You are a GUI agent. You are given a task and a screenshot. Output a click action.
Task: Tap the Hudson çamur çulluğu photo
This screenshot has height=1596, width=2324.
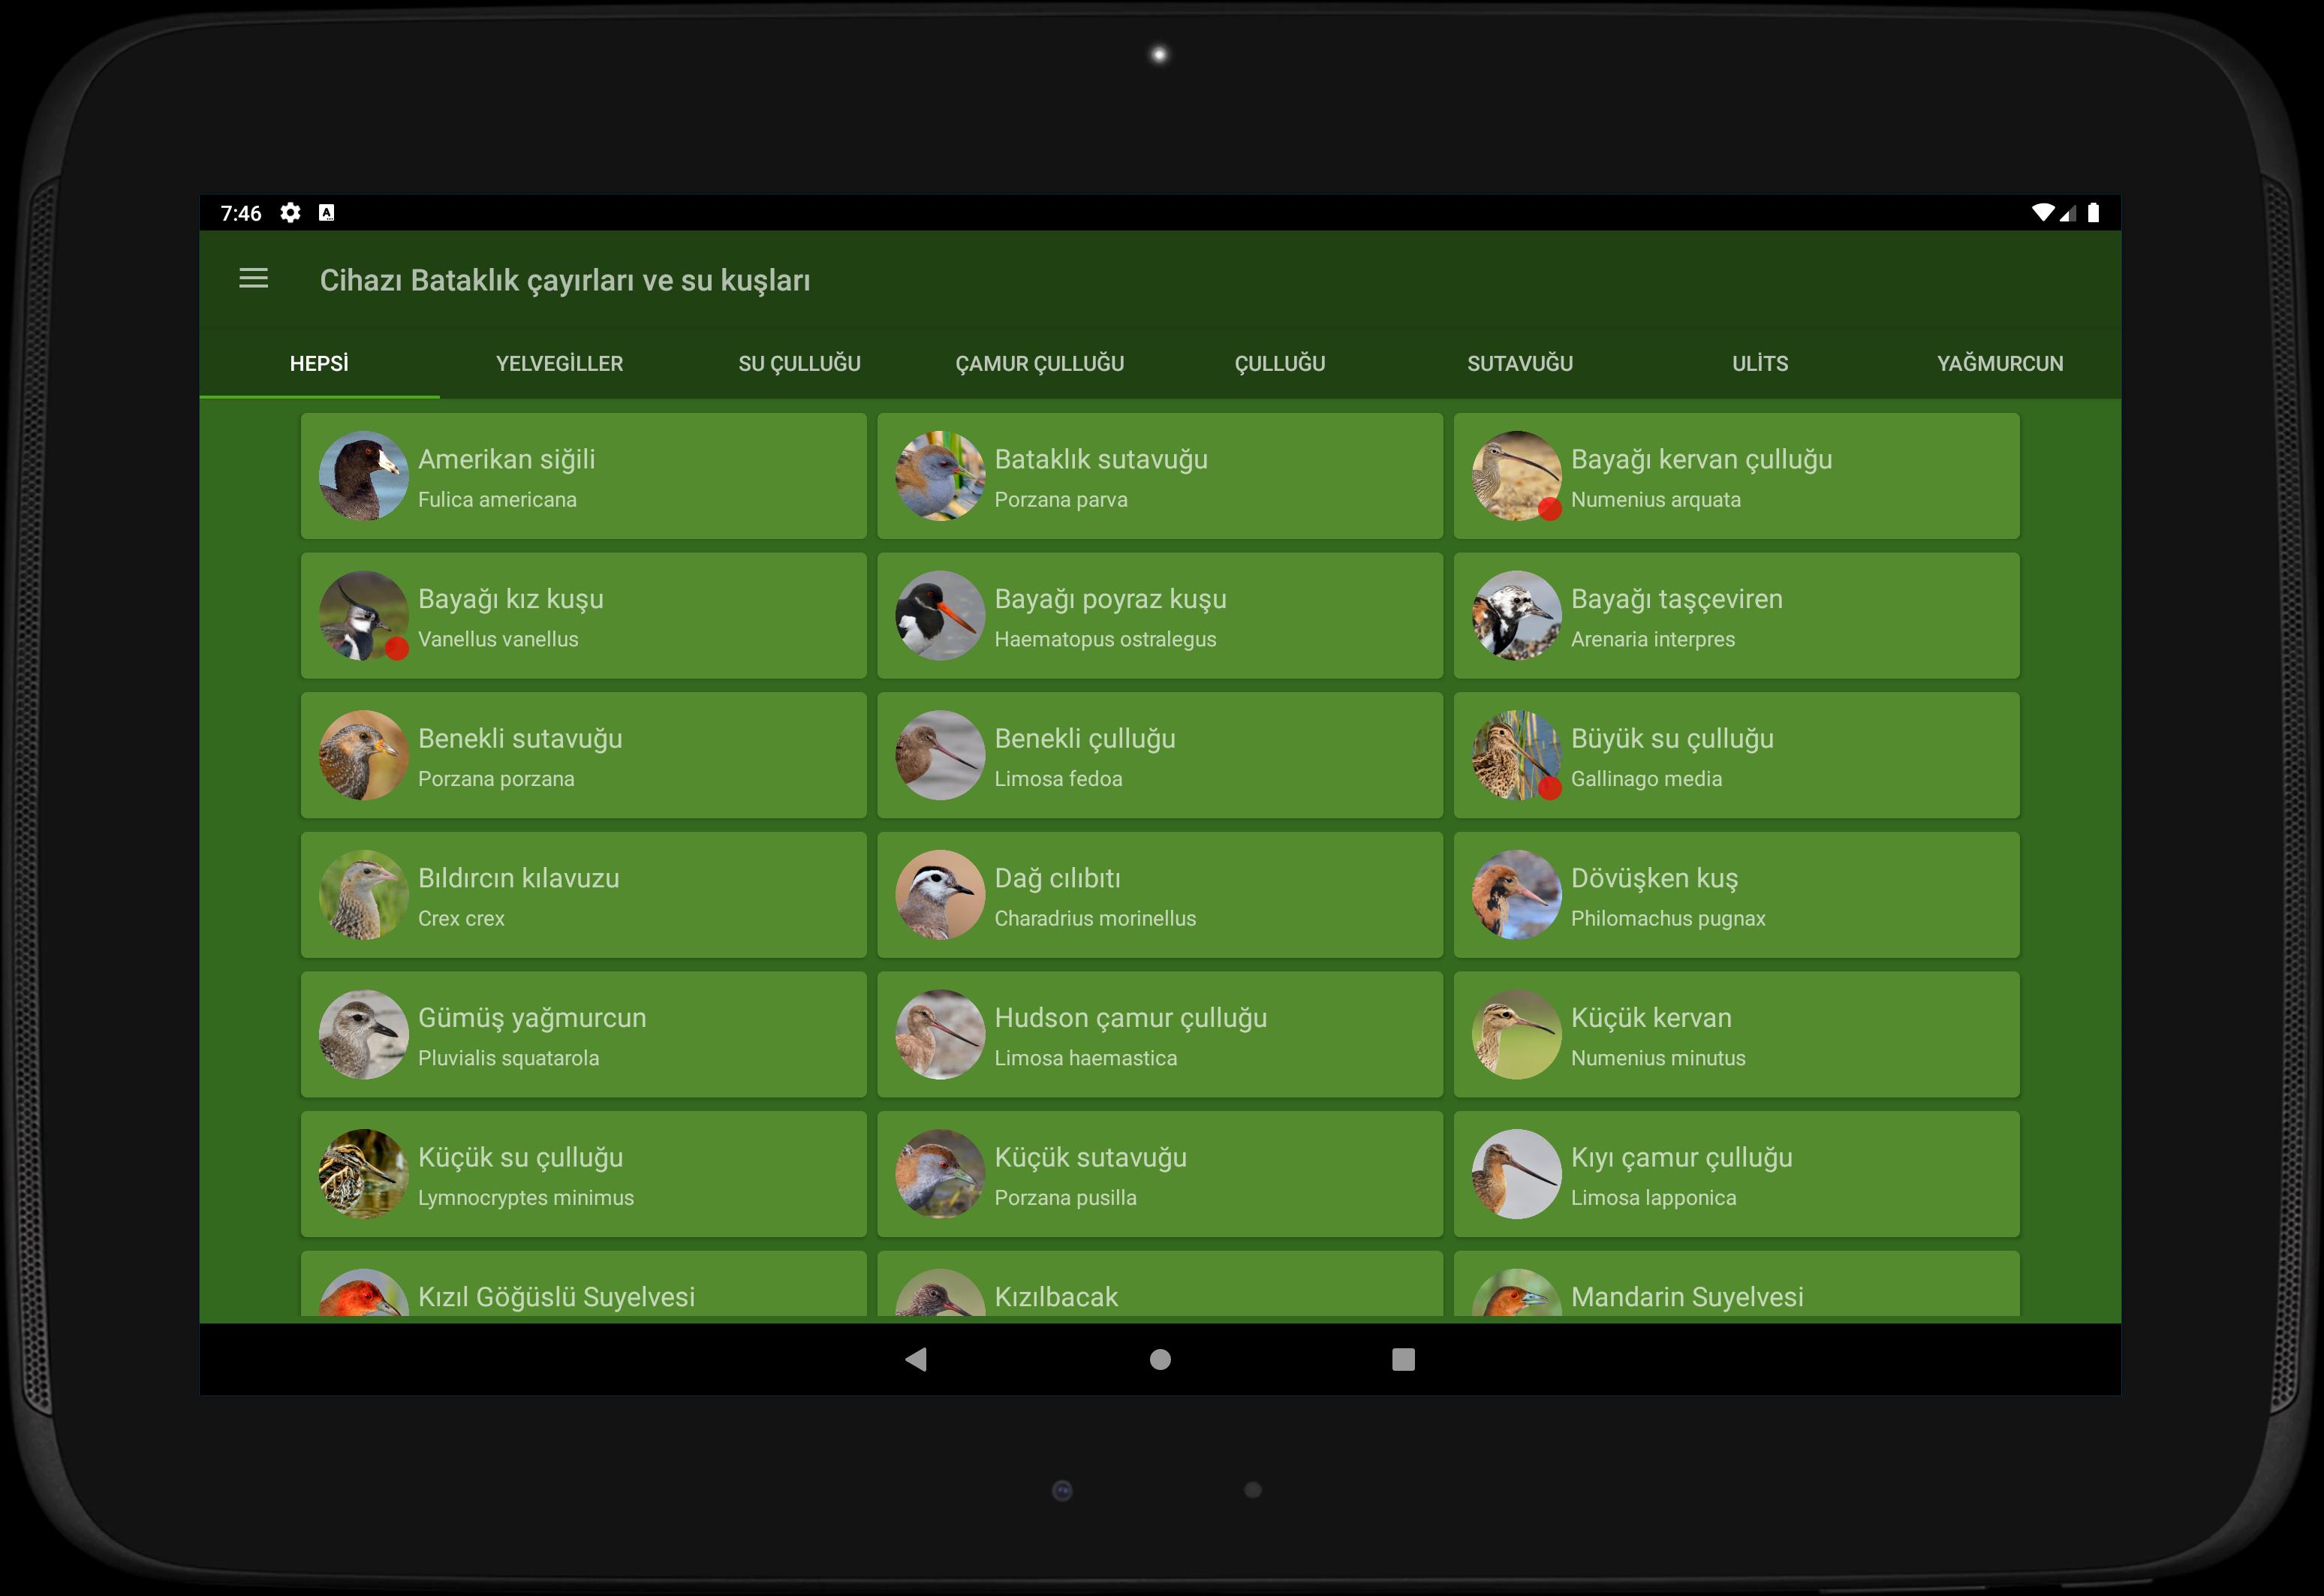940,1035
